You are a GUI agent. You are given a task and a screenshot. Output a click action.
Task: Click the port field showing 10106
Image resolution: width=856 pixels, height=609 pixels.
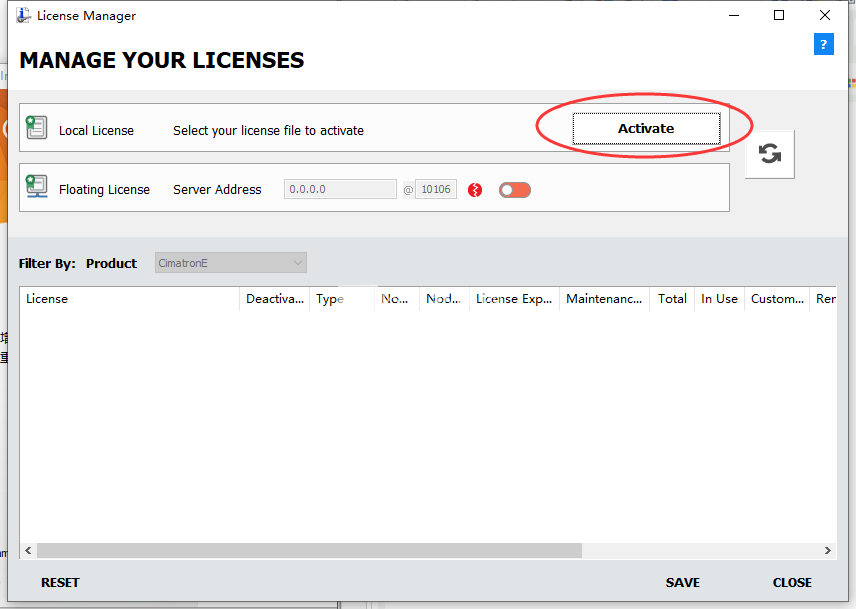pos(436,189)
